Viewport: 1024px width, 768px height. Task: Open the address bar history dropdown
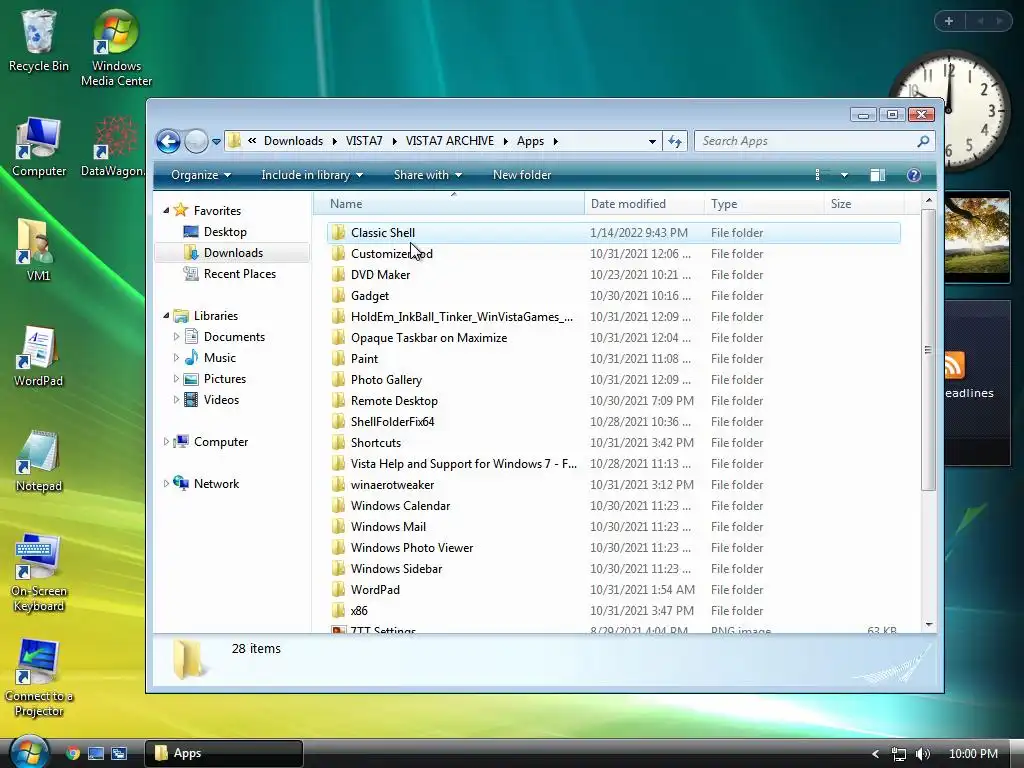click(652, 142)
